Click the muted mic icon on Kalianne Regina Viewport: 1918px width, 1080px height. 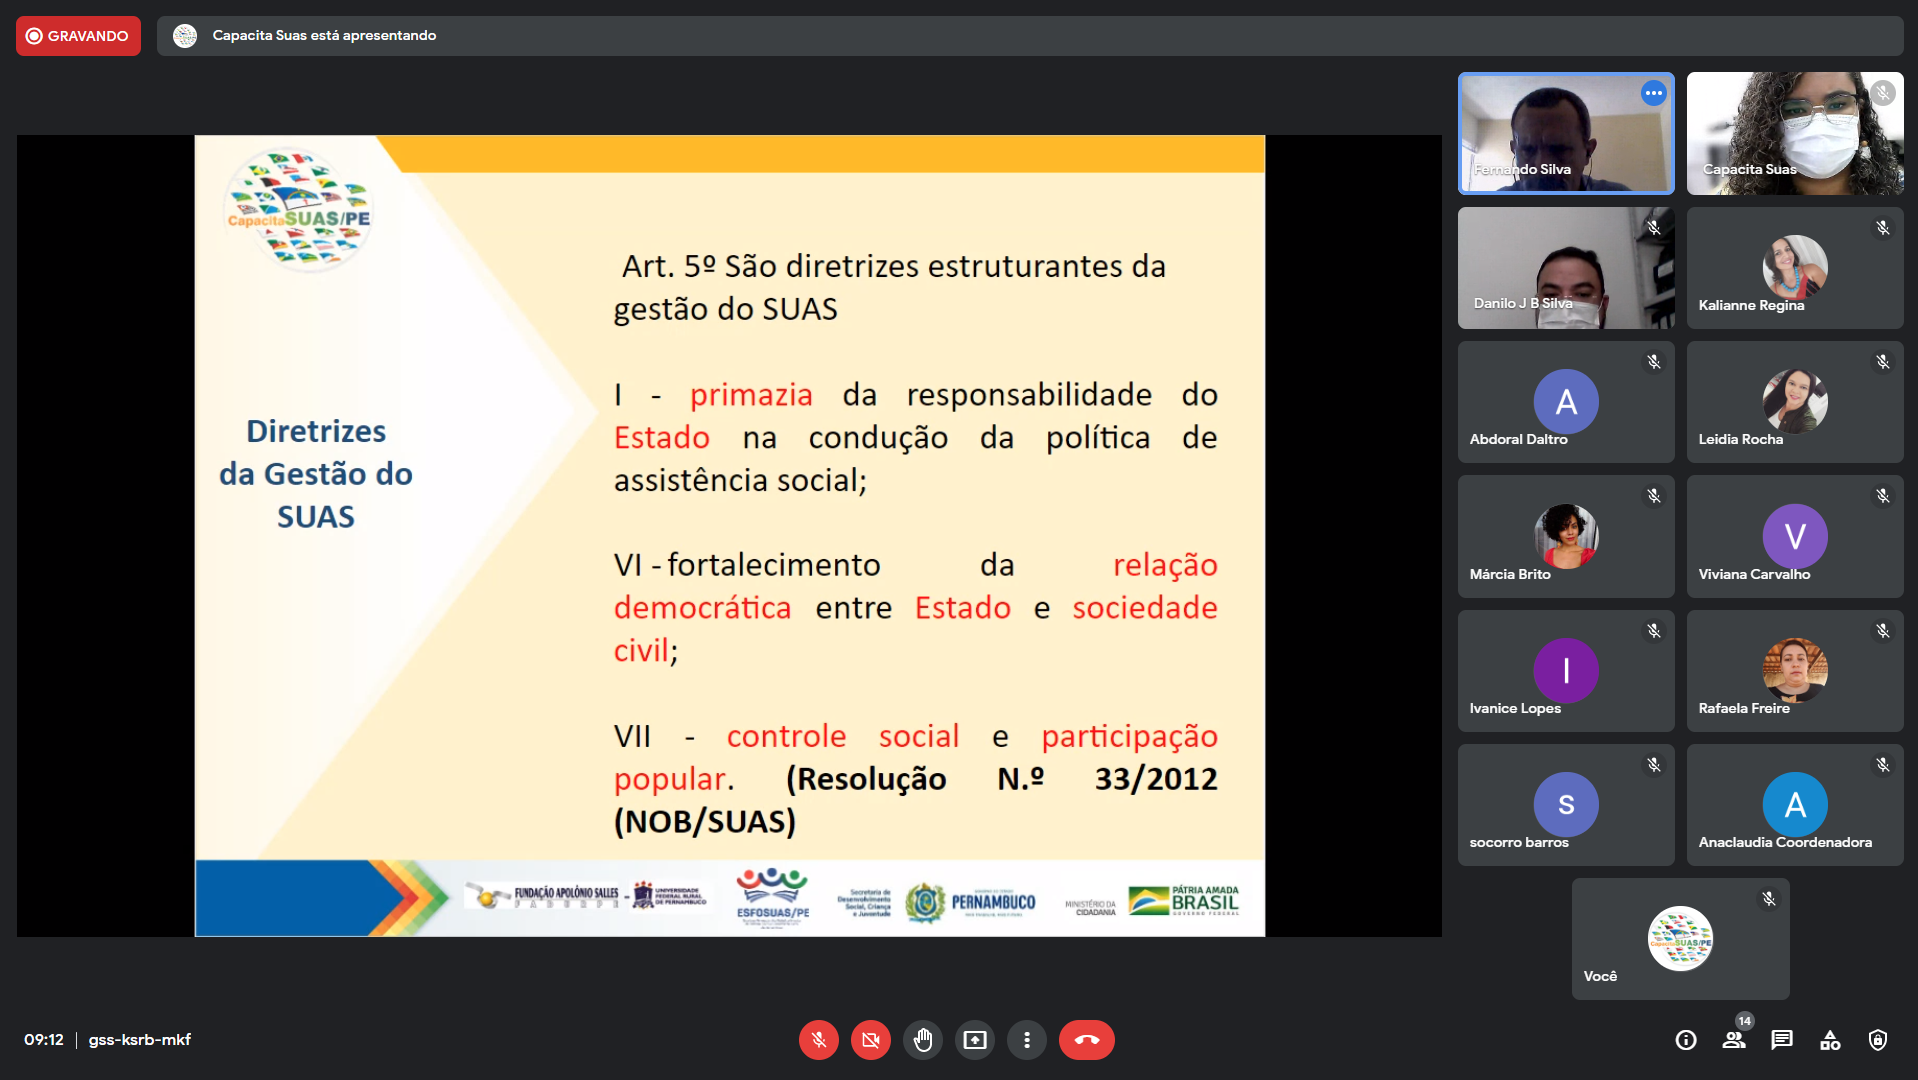point(1882,228)
